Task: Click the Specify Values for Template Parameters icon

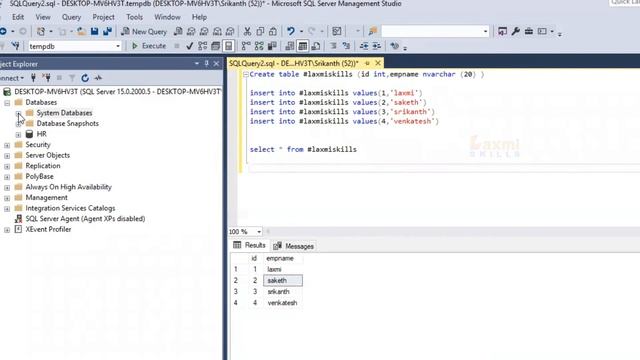Action: [x=394, y=46]
